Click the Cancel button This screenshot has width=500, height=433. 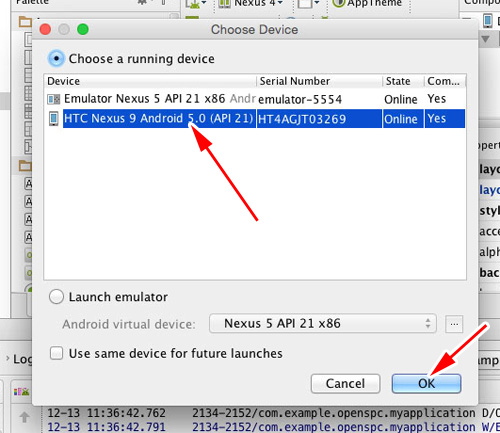345,383
